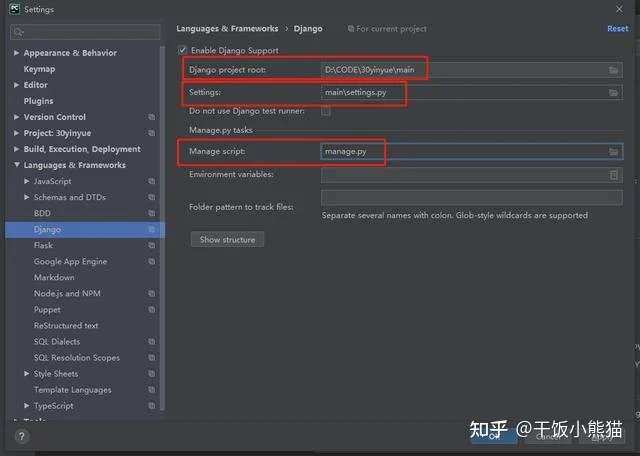Viewport: 640px width, 456px height.
Task: Click the folder browse icon for Django project root
Action: click(x=613, y=70)
